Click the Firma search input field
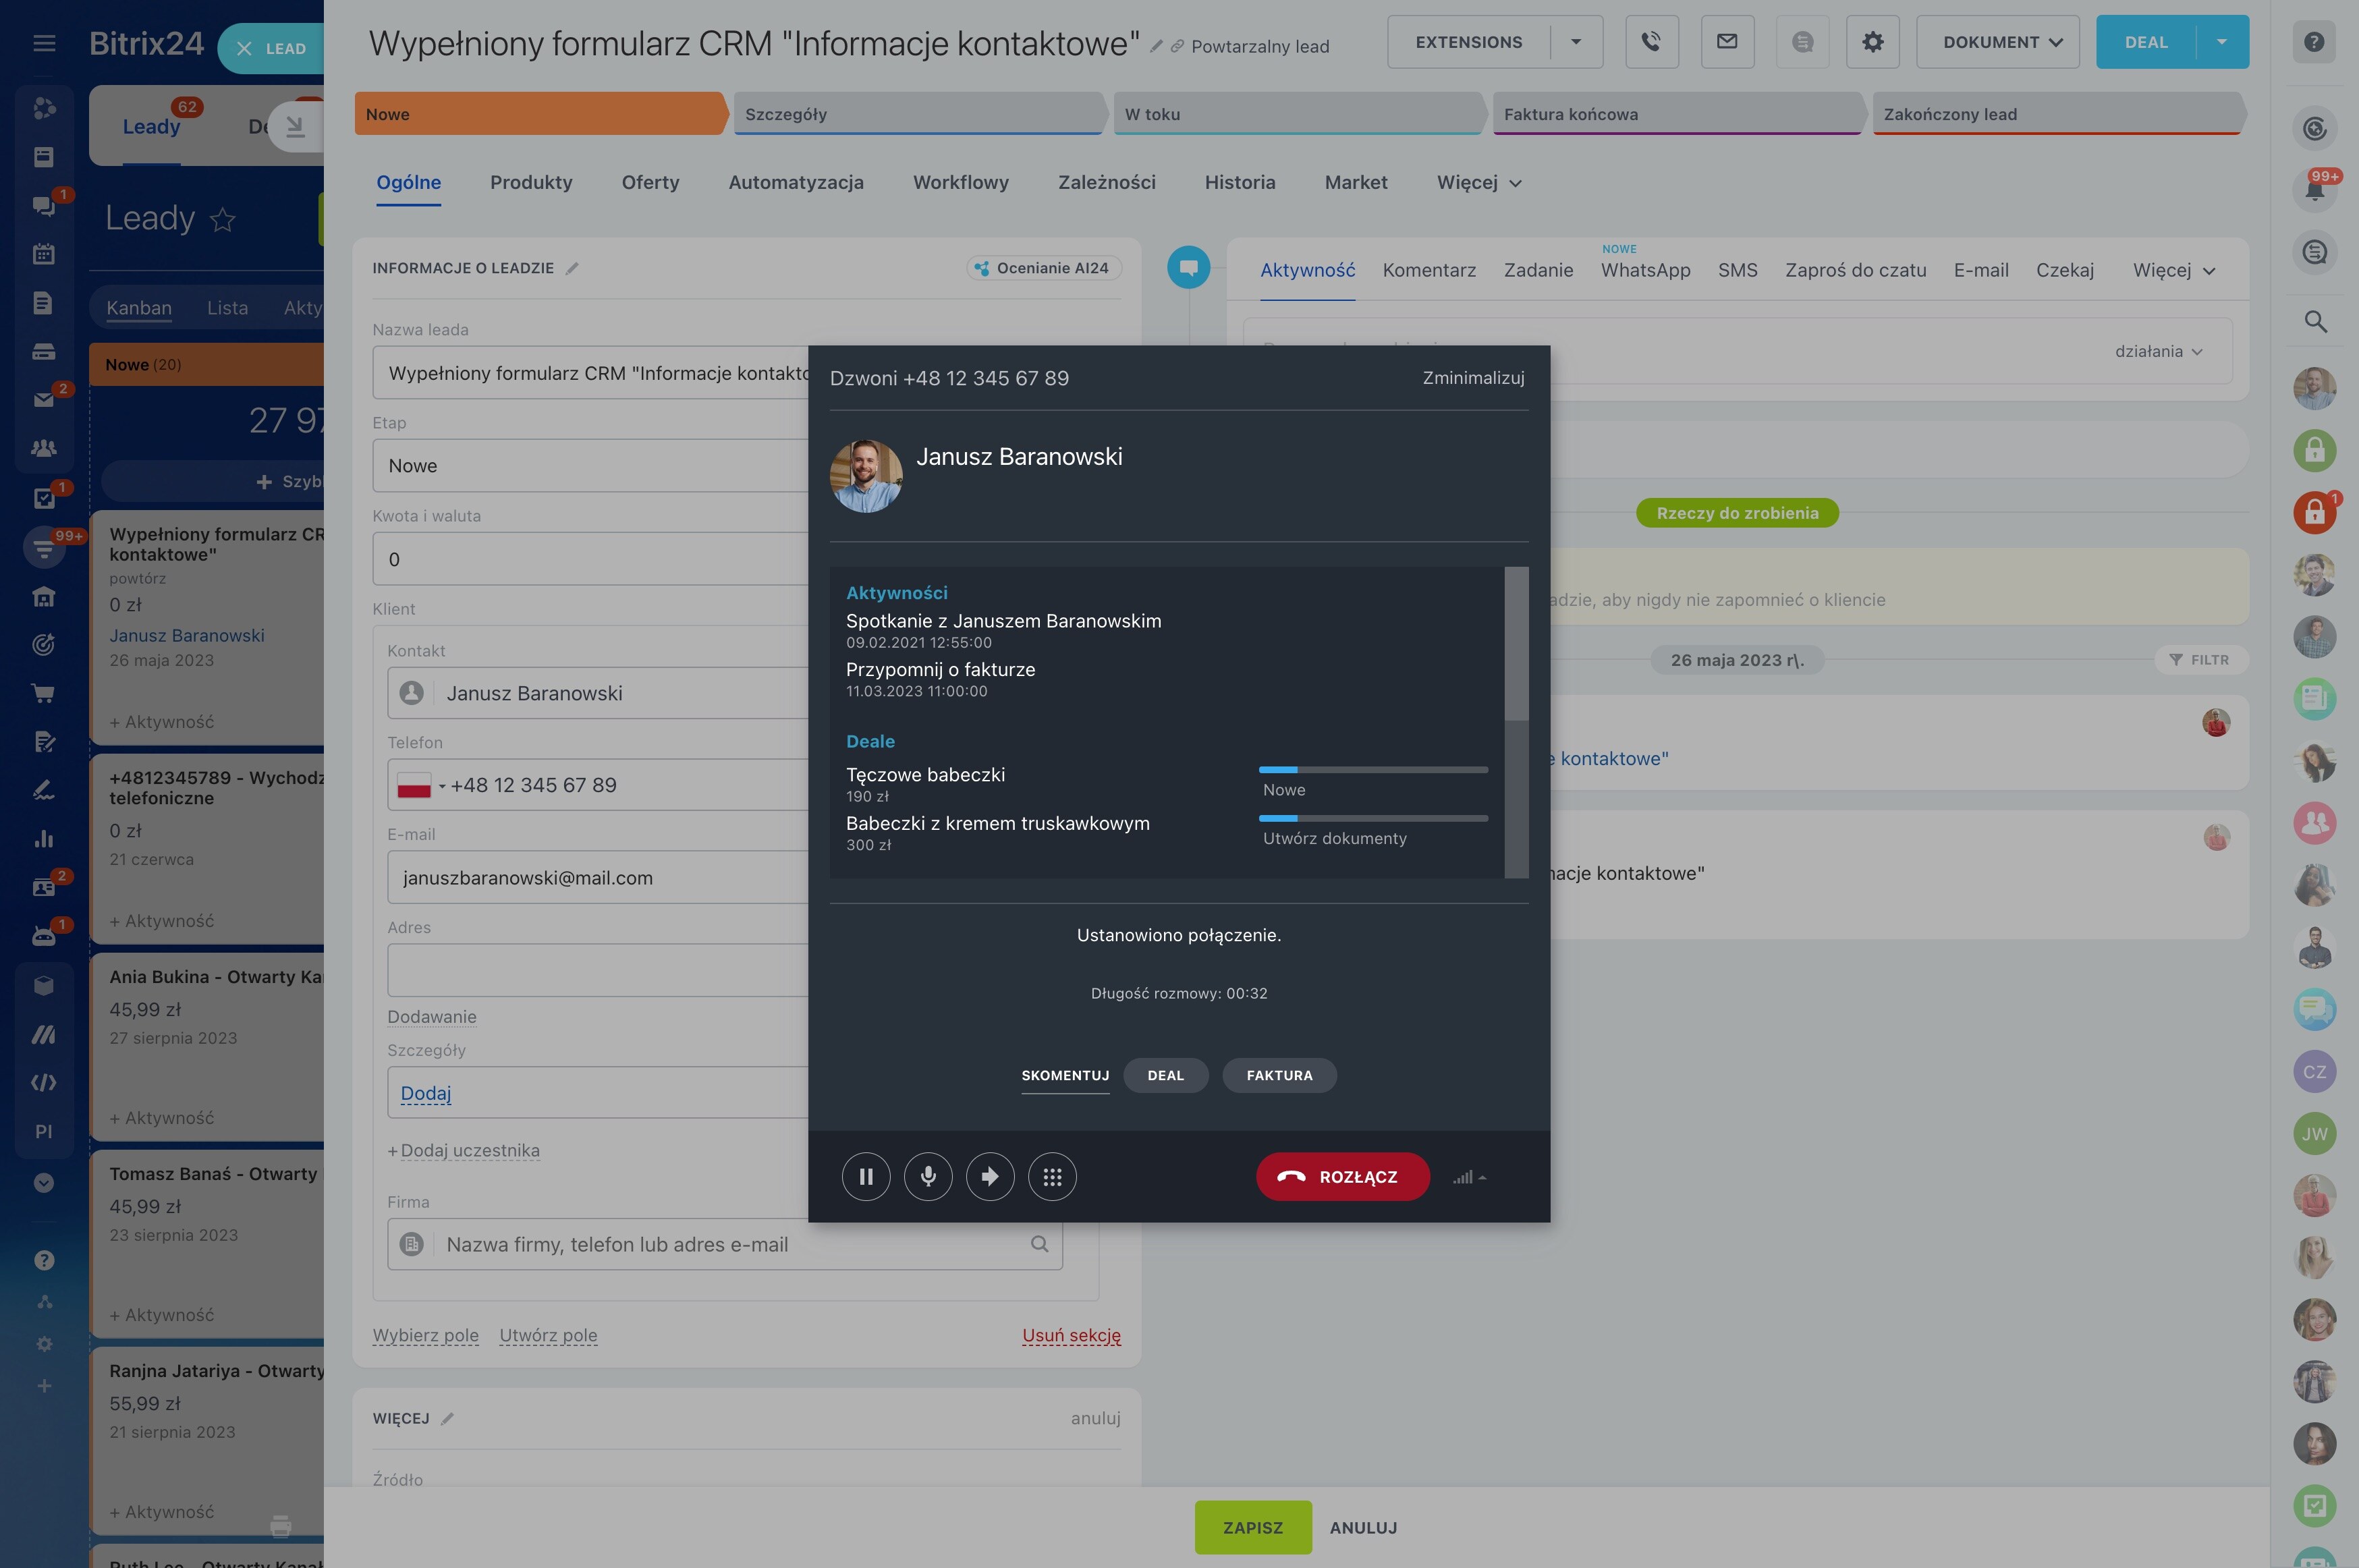The height and width of the screenshot is (1568, 2359). point(725,1244)
